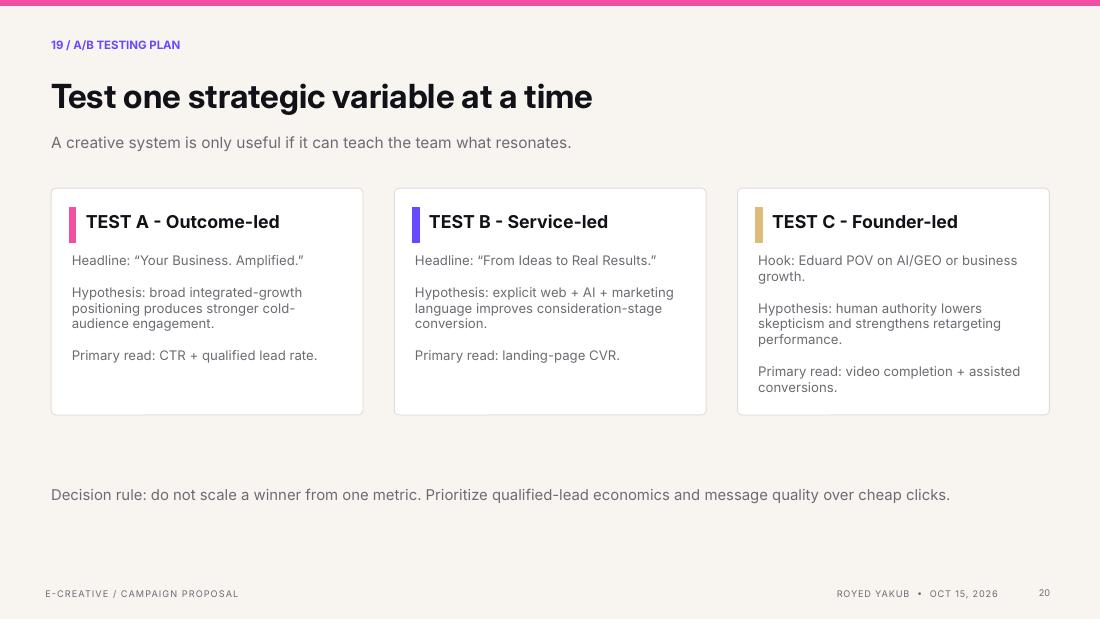This screenshot has width=1100, height=619.
Task: Select the TEST C - Founder-led heading
Action: point(865,222)
